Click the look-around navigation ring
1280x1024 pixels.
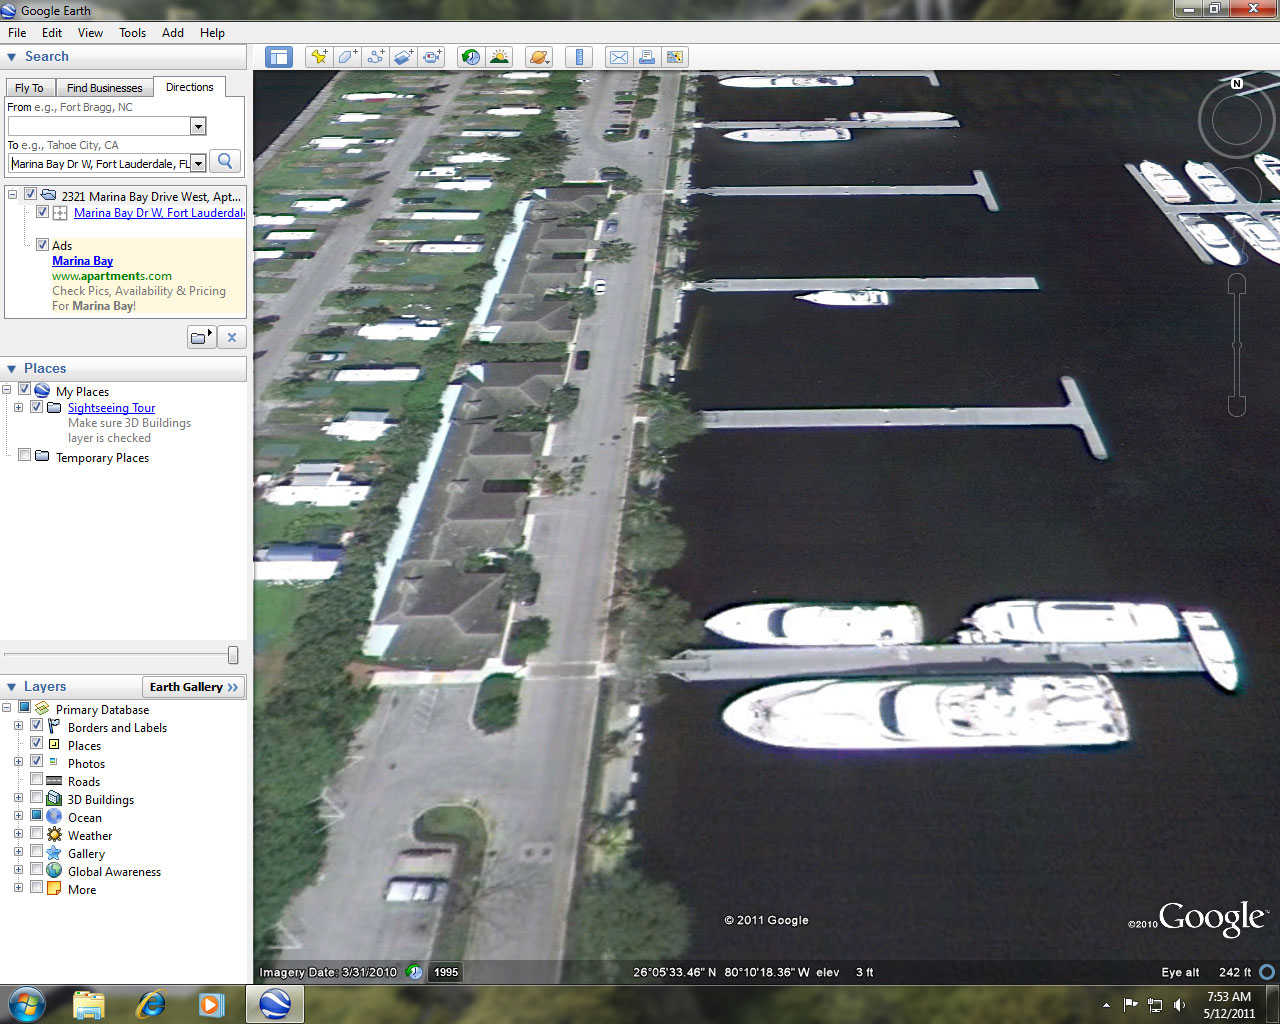[x=1237, y=120]
